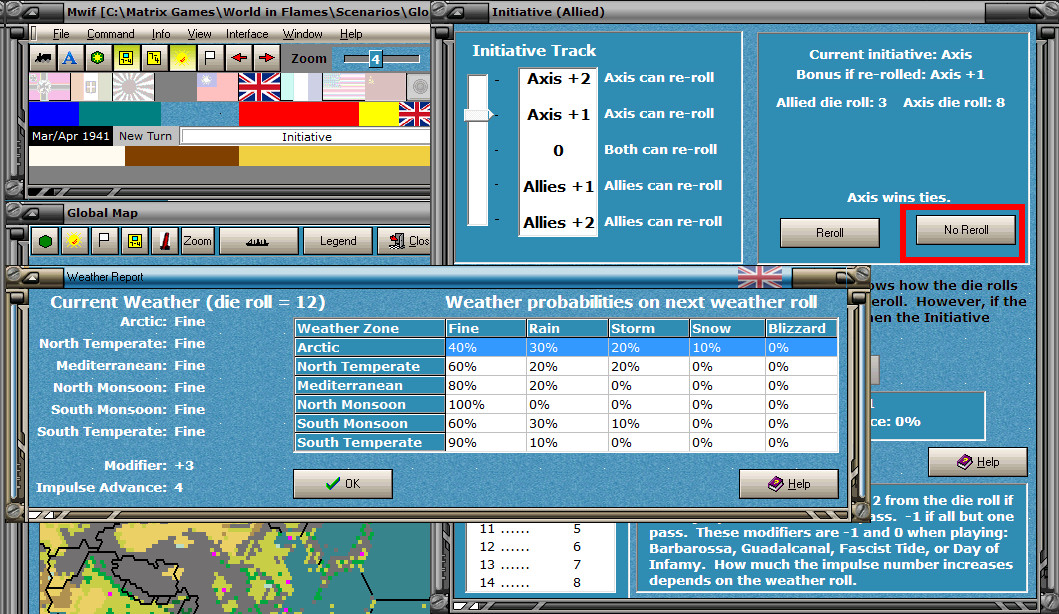Viewport: 1059px width, 614px height.
Task: Open the Interface menu
Action: (247, 34)
